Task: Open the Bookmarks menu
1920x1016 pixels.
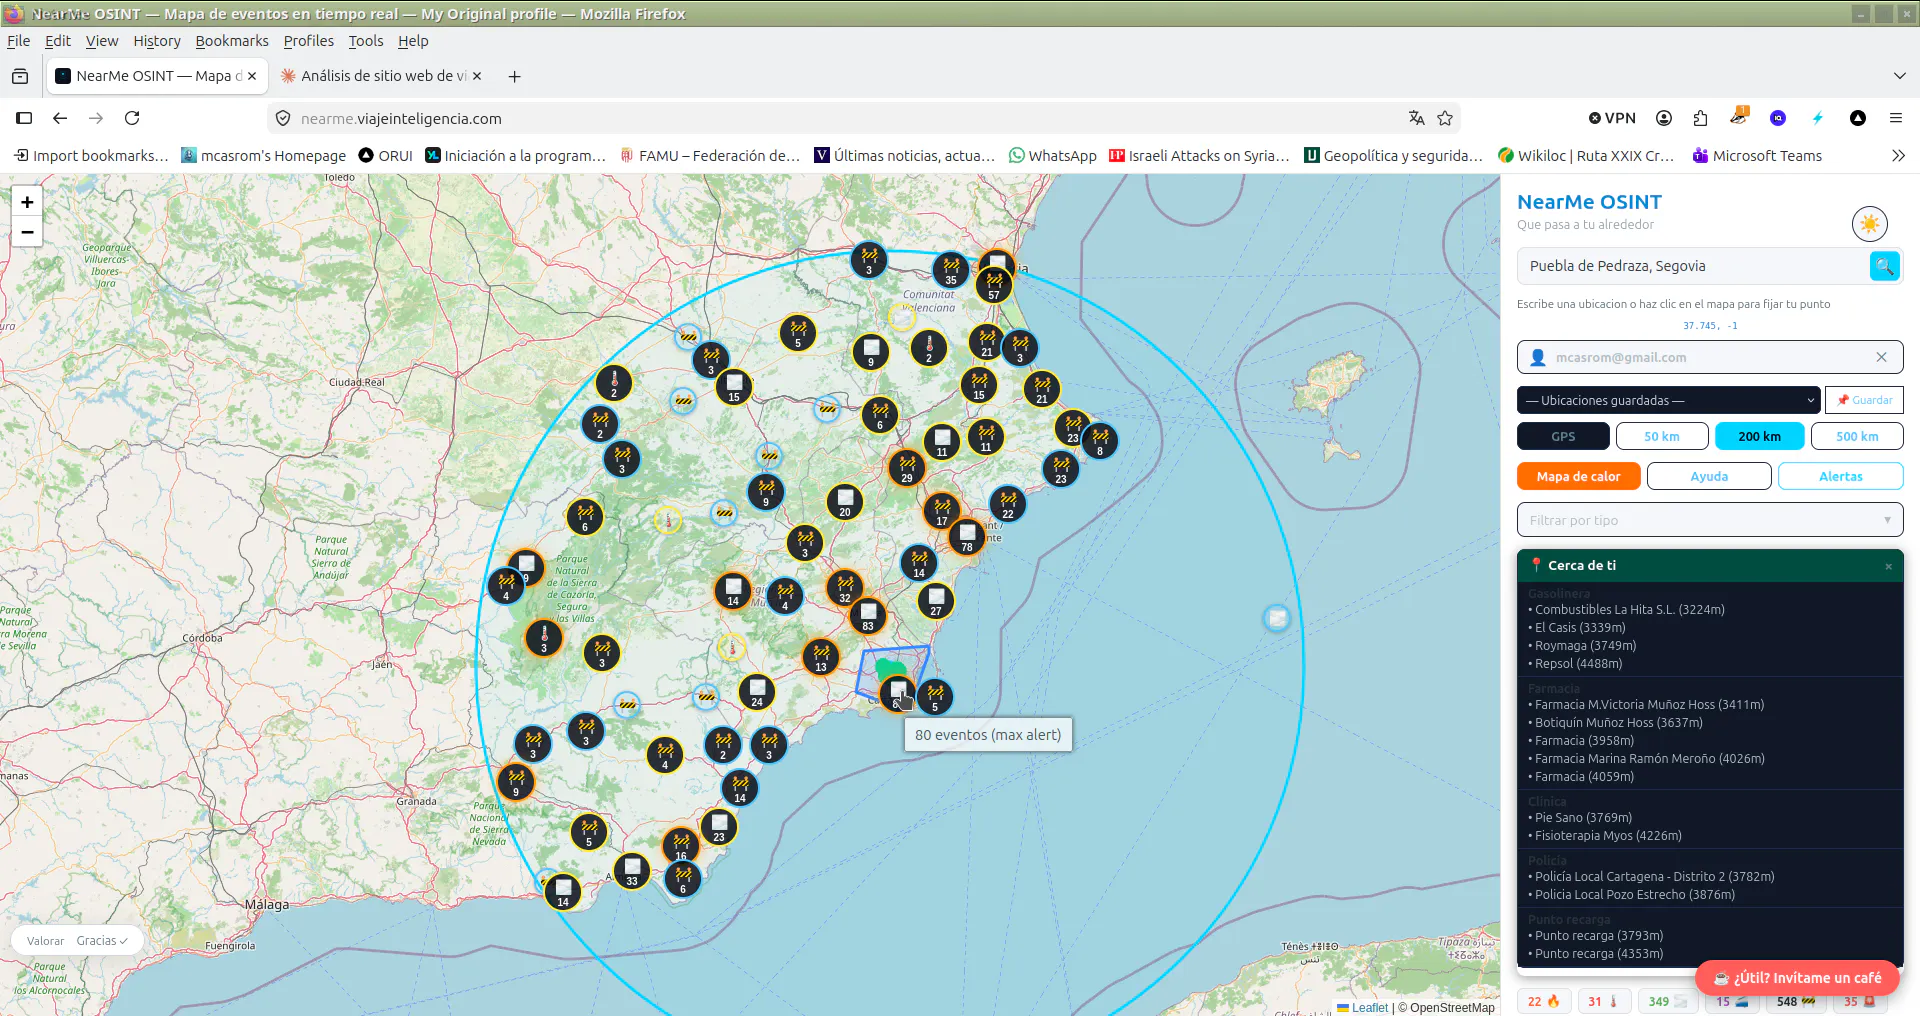Action: (x=232, y=41)
